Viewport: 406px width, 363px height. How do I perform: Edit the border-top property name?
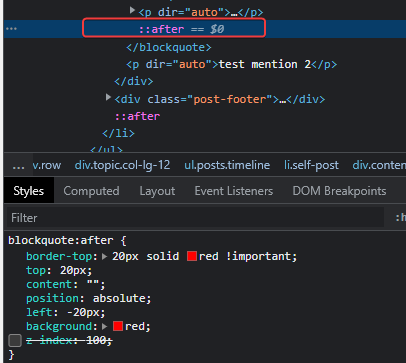(x=59, y=256)
